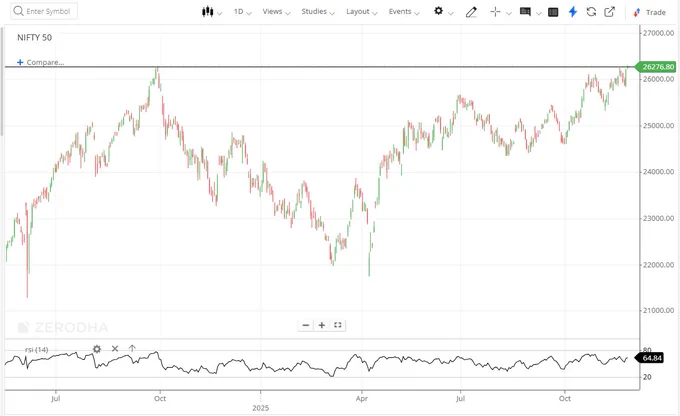Screen dimensions: 680x416
Task: Click the 21000.00 price axis label
Action: [x=658, y=311]
